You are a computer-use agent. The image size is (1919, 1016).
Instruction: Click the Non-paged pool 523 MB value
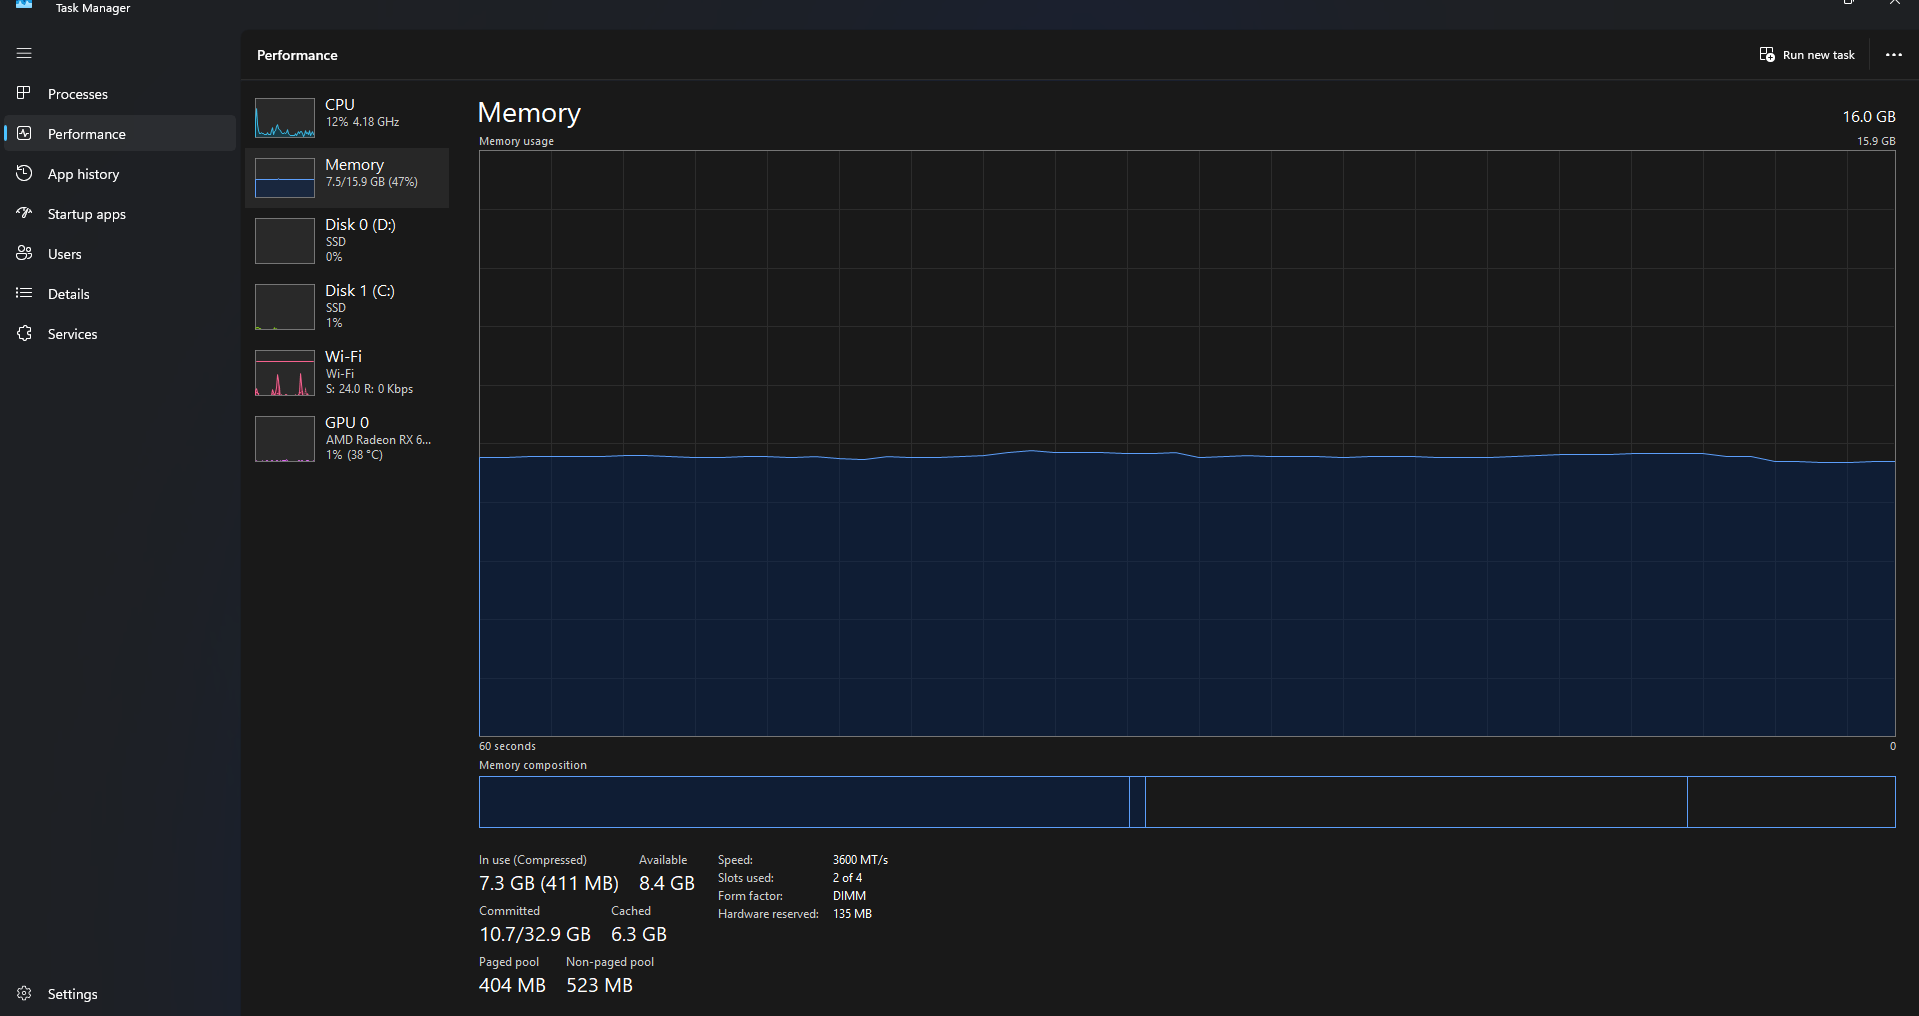point(599,985)
